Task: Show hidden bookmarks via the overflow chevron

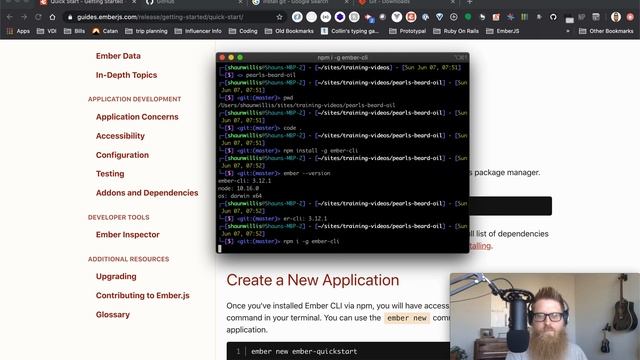Action: (568, 31)
